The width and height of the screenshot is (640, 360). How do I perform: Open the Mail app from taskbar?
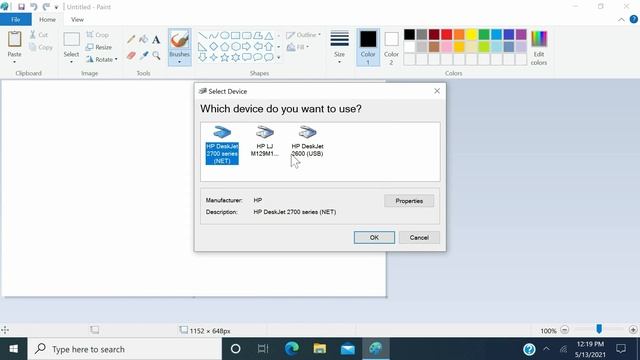(348, 349)
